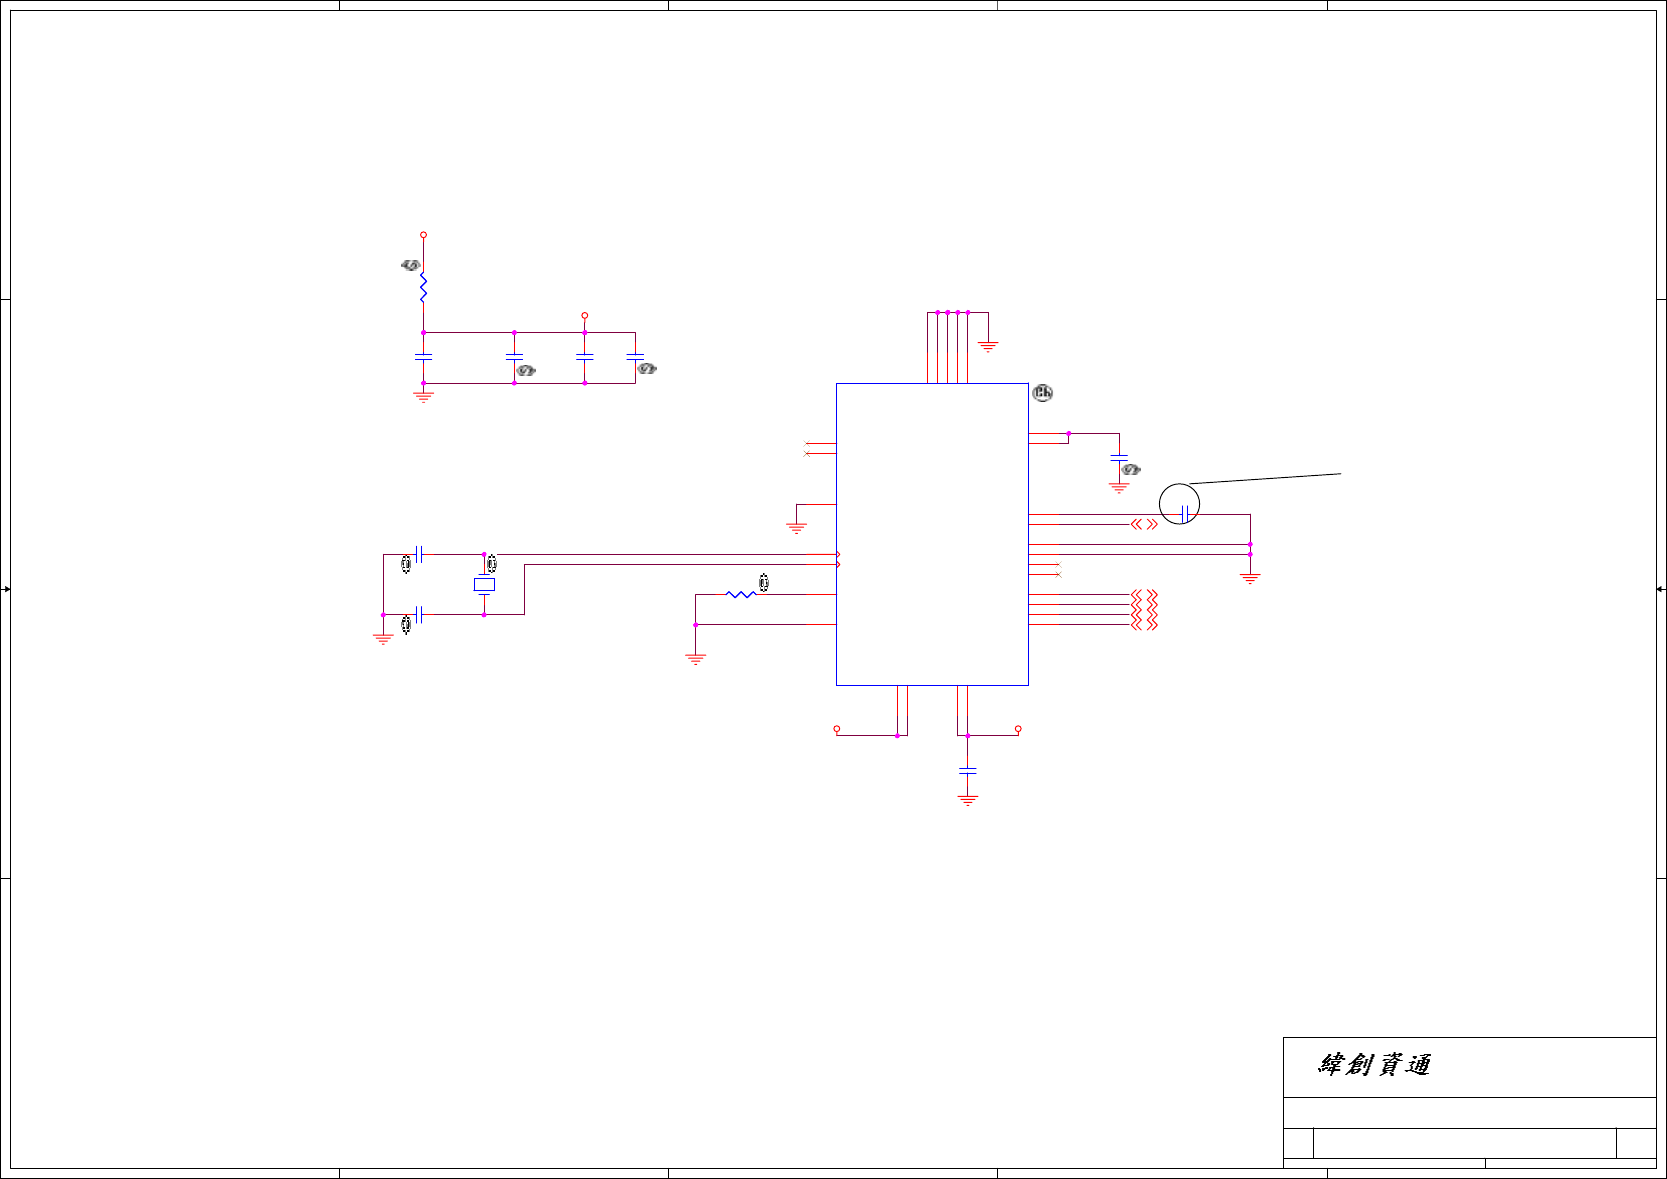Click the ground symbol beneath the capacitor bank
This screenshot has width=1667, height=1179.
pos(423,397)
